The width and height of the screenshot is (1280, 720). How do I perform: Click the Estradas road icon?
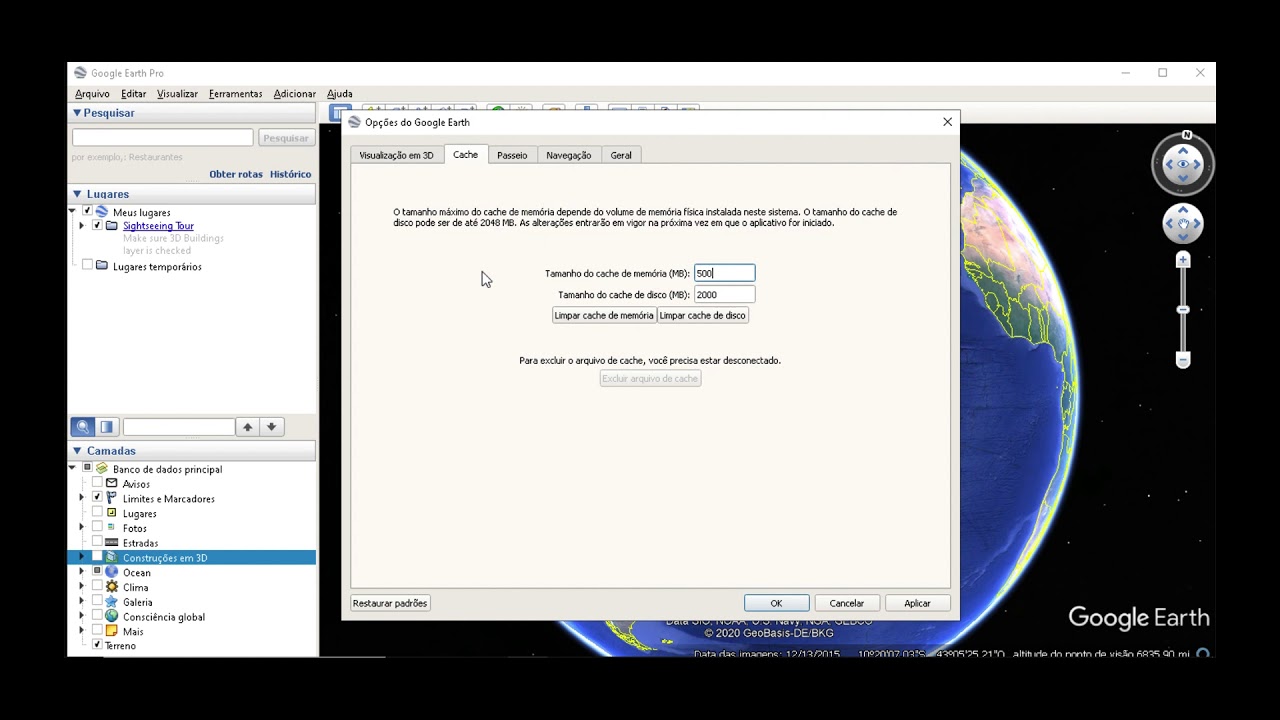(111, 543)
